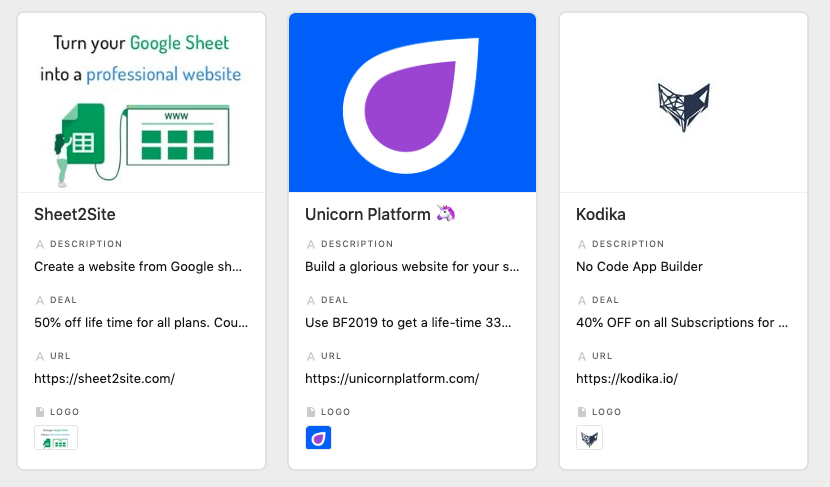Screen dimensions: 830x487
Task: Open the https://unicornplatform.com/ URL
Action: (x=392, y=378)
